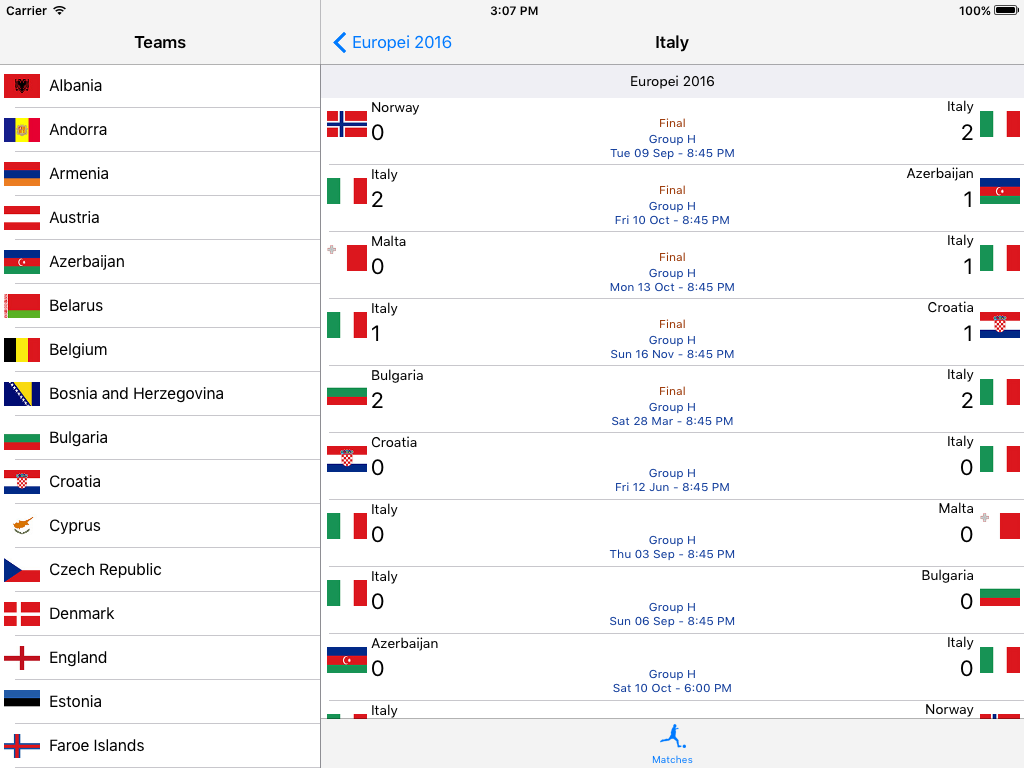
Task: Tap the Czech Republic flag icon
Action: click(22, 570)
